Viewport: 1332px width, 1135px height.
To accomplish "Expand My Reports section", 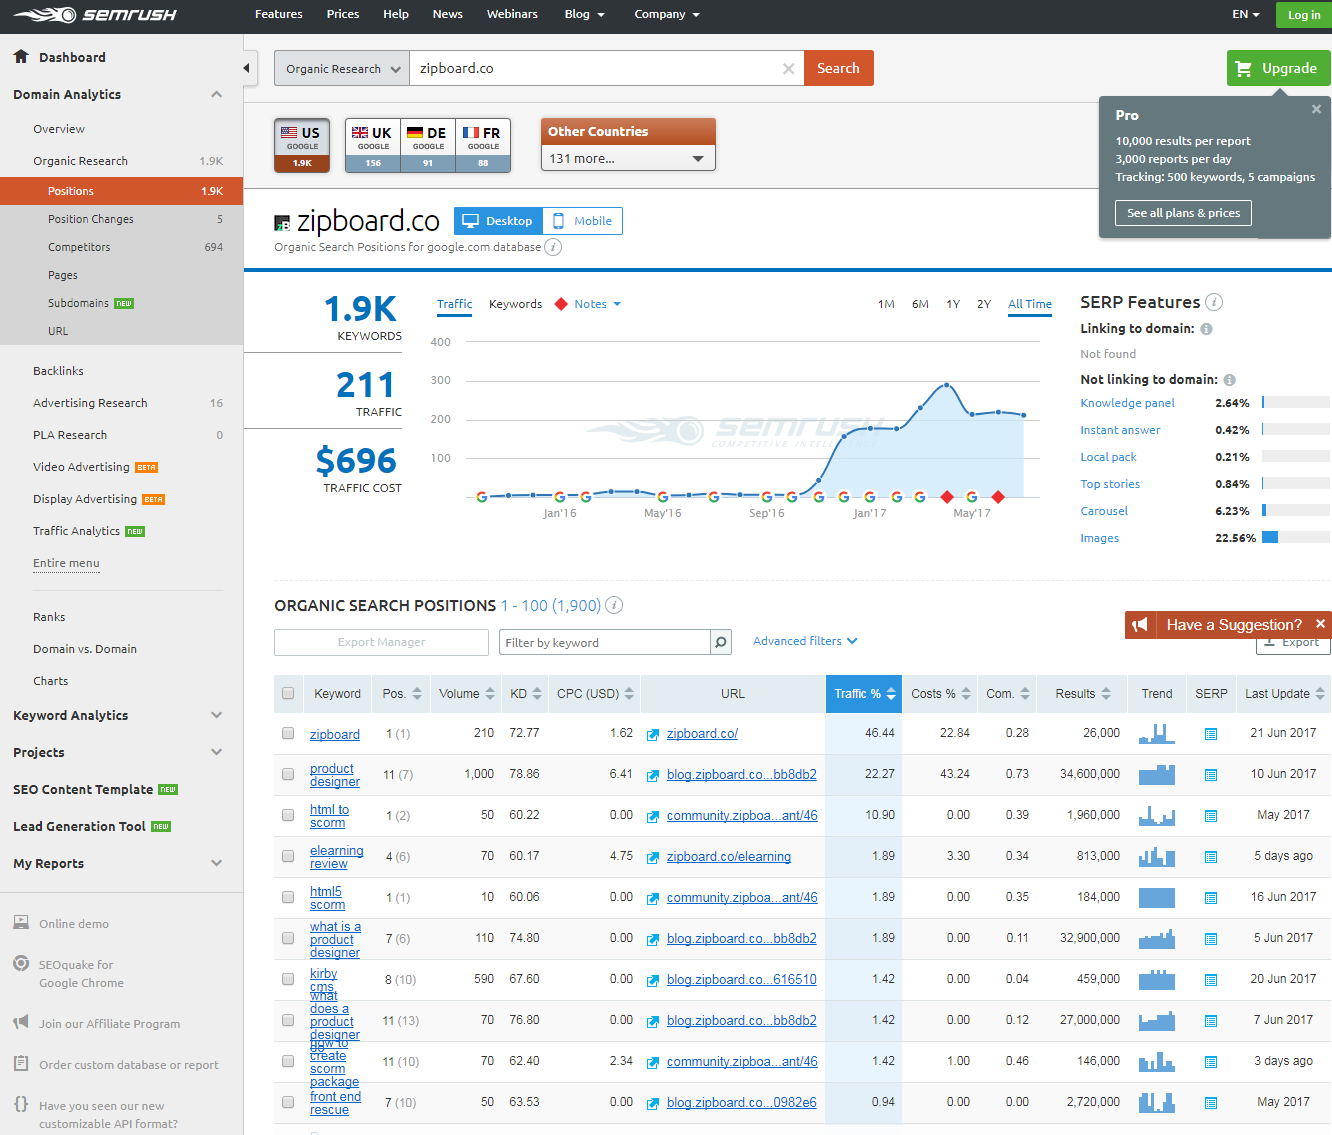I will pos(216,863).
